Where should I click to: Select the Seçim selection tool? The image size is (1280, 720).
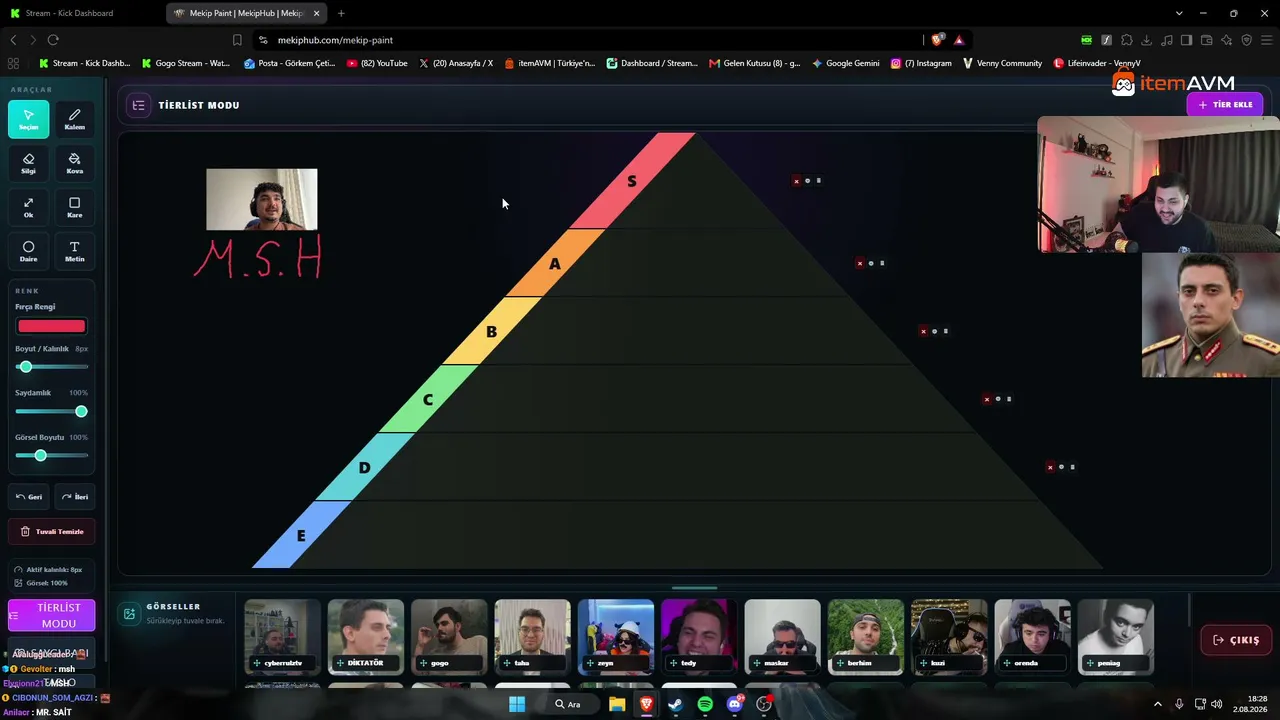[x=28, y=119]
